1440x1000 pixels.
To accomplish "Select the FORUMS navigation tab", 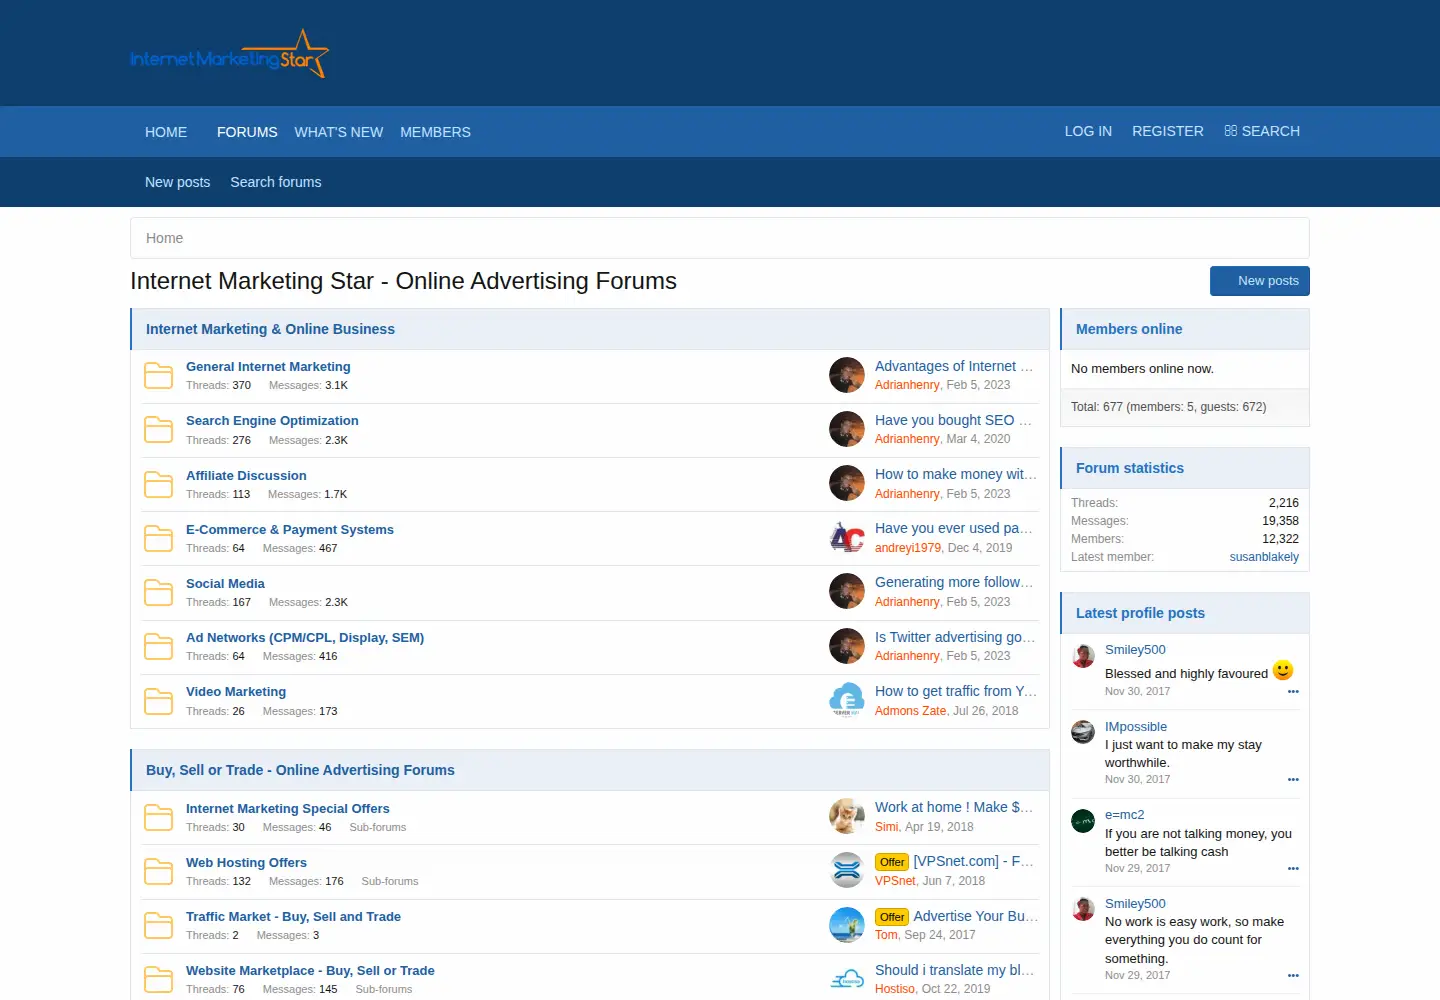I will pyautogui.click(x=247, y=132).
